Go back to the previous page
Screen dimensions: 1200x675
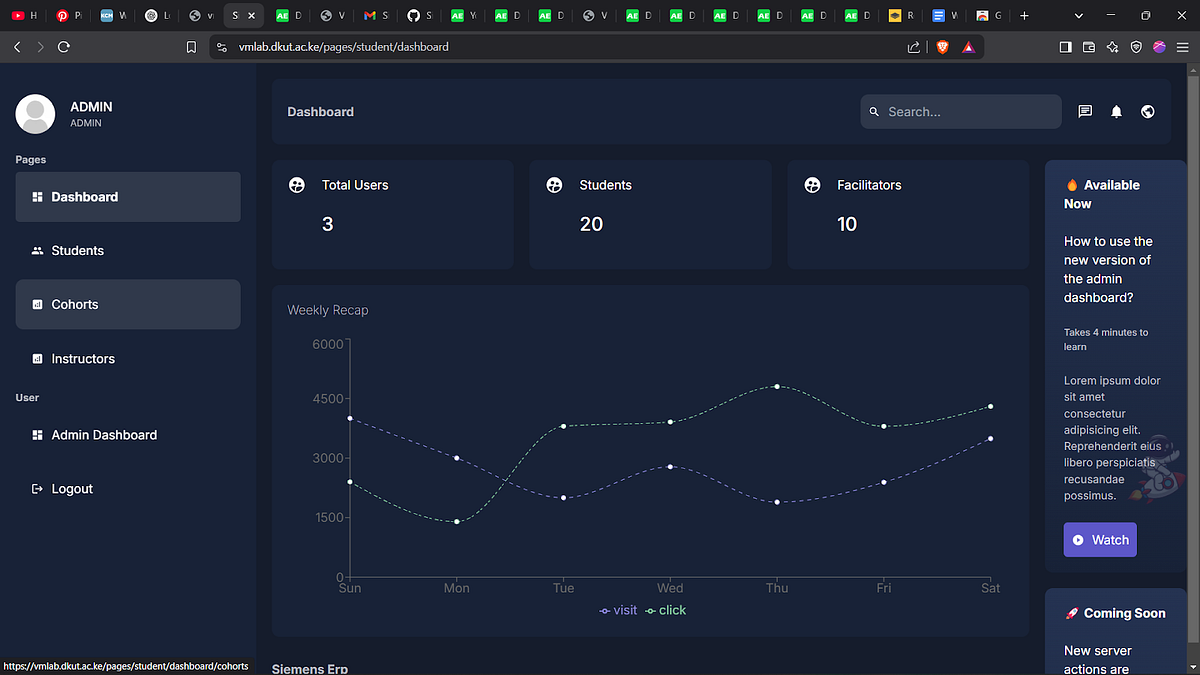(x=17, y=47)
